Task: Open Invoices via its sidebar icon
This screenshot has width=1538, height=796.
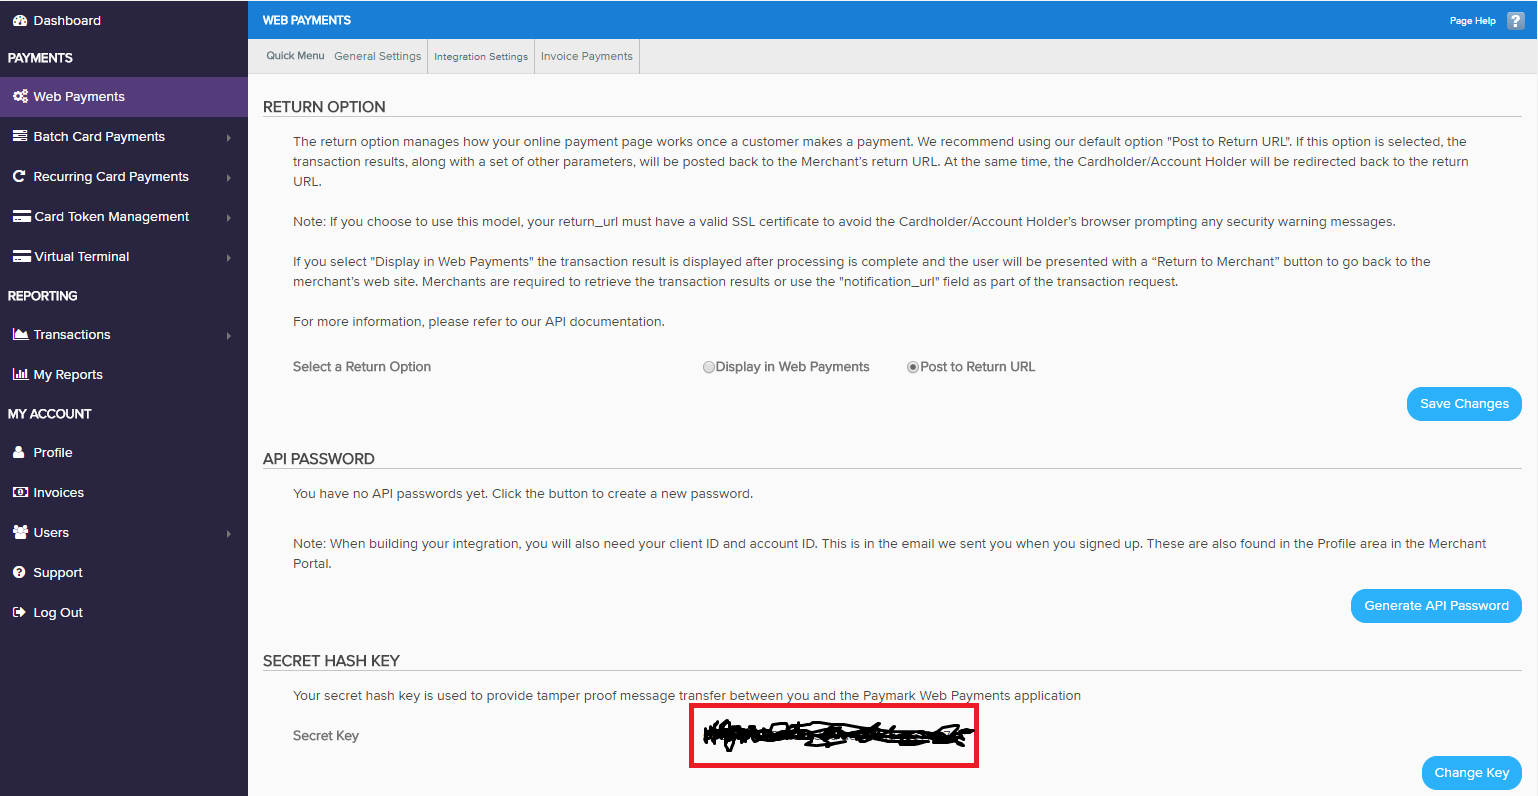Action: point(20,492)
